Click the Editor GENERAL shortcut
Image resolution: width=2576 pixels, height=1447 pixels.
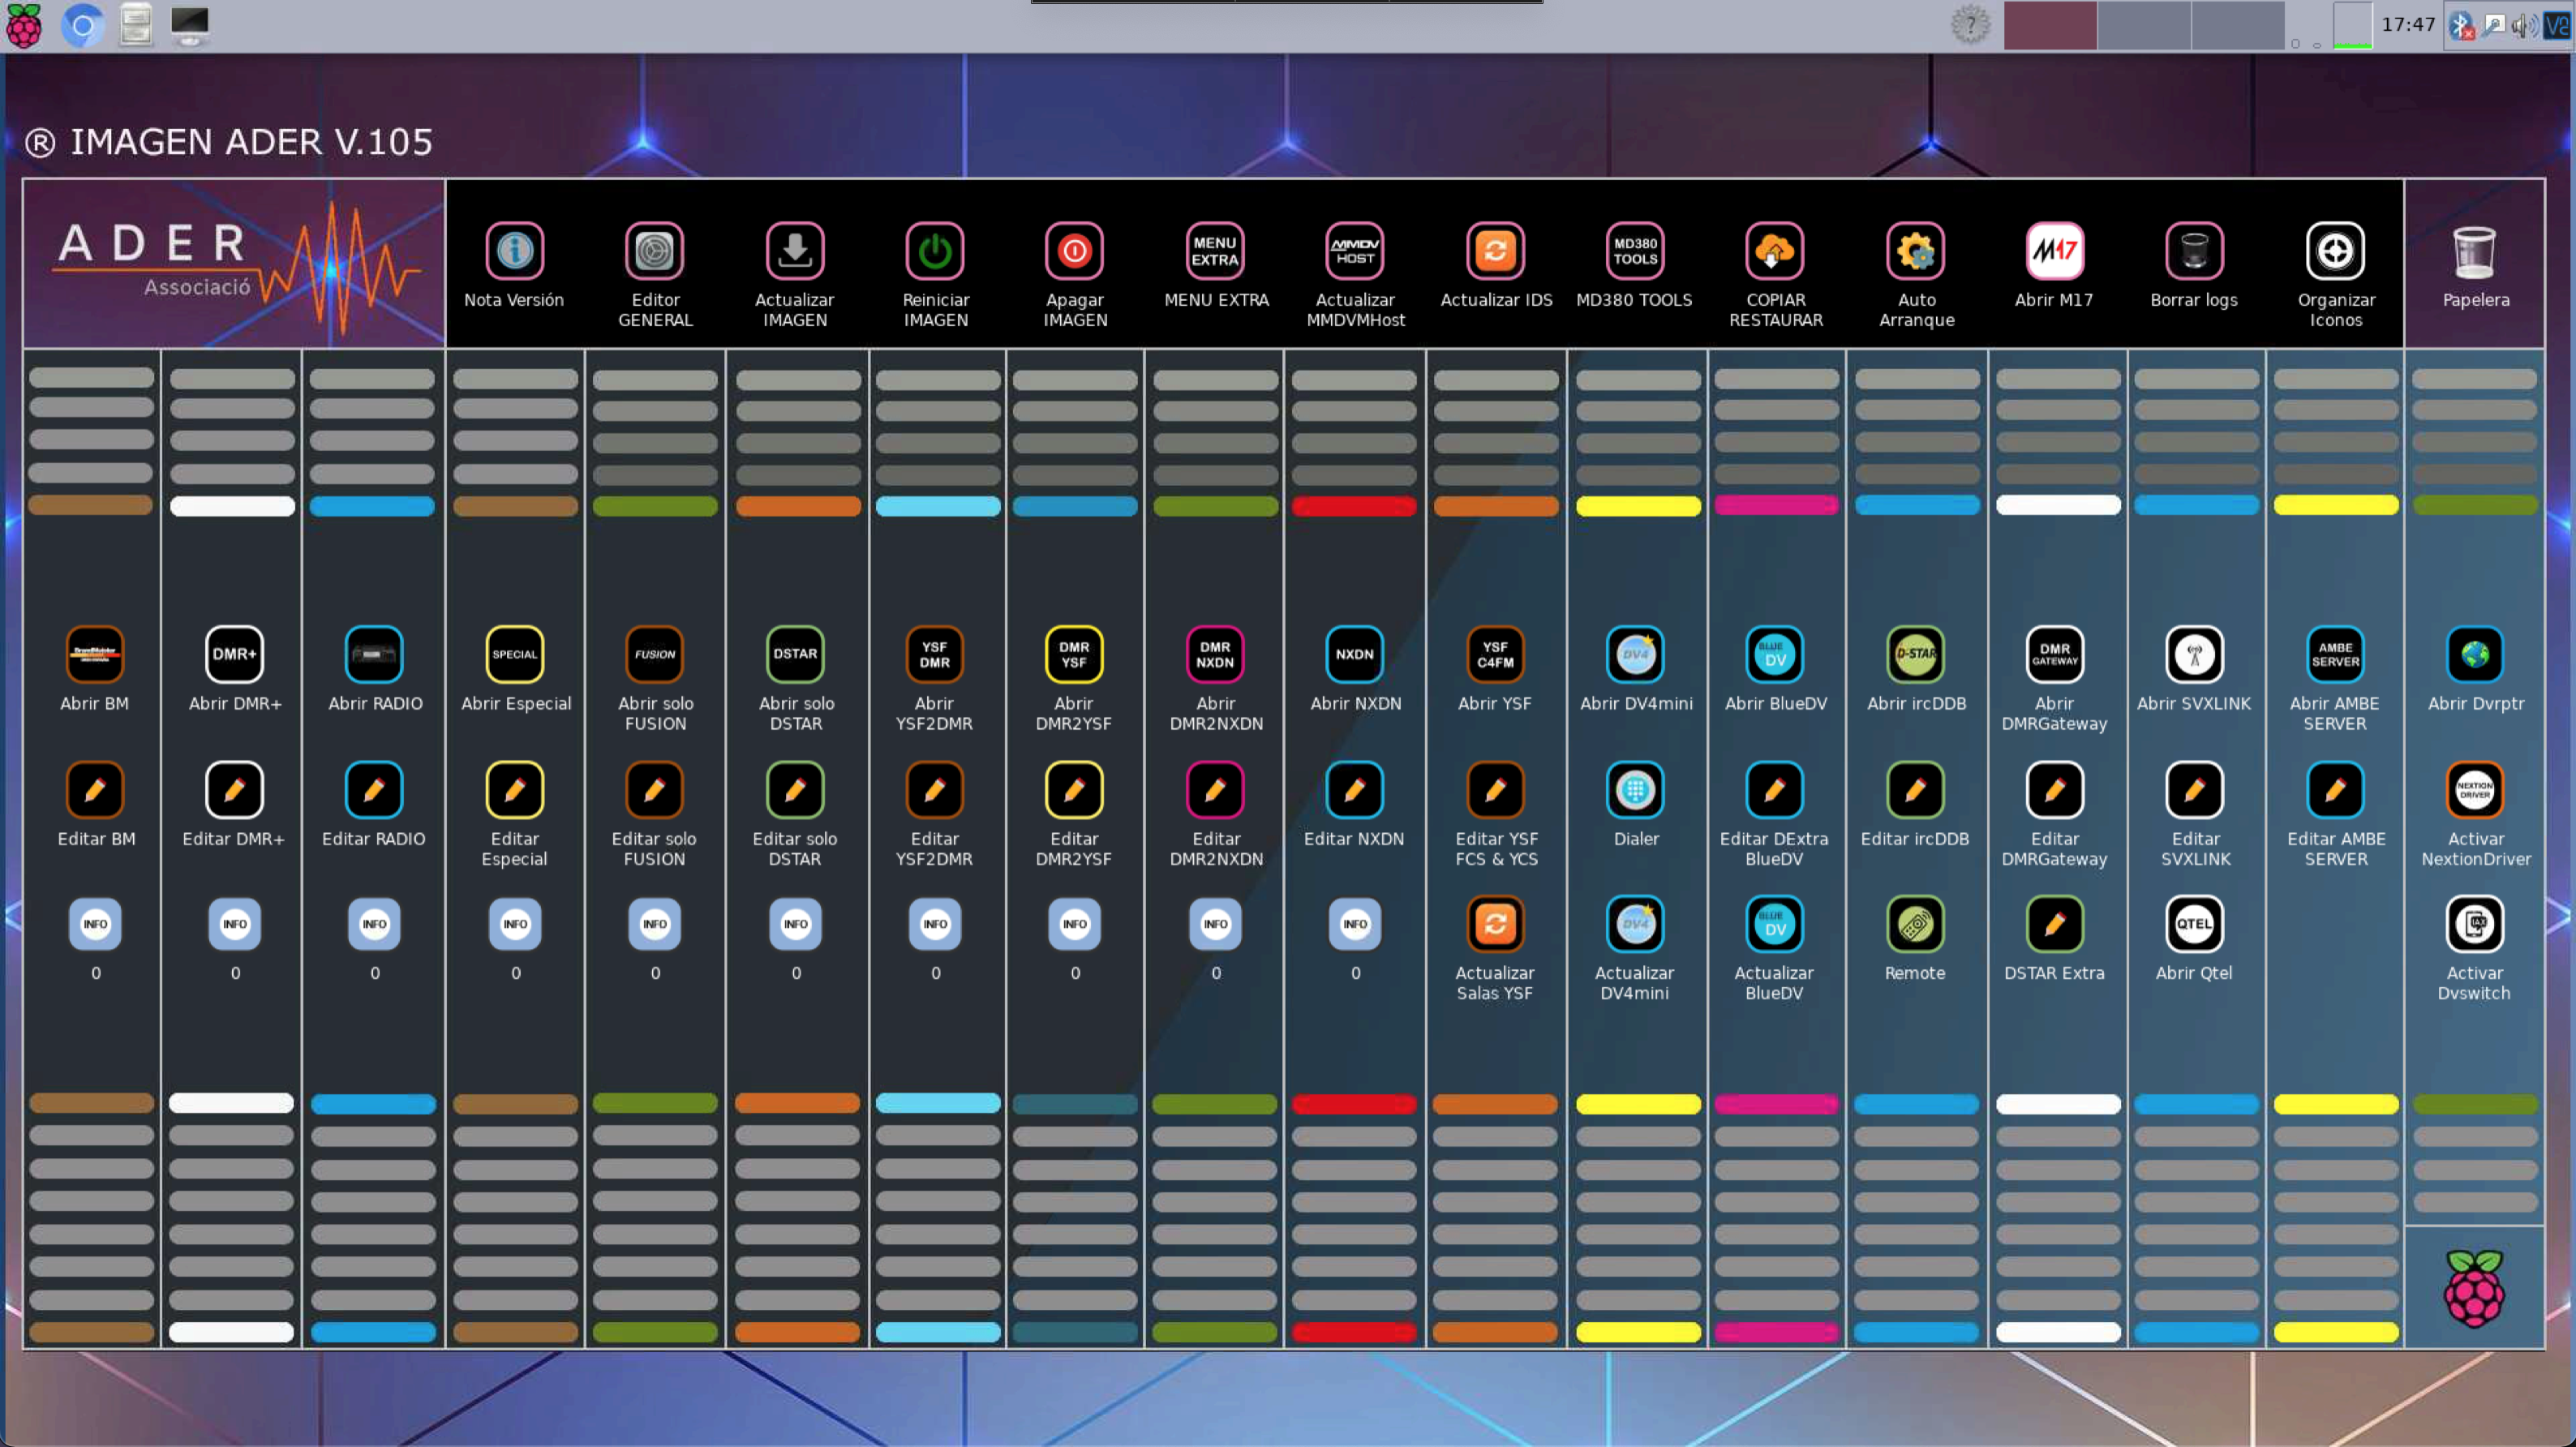tap(654, 251)
